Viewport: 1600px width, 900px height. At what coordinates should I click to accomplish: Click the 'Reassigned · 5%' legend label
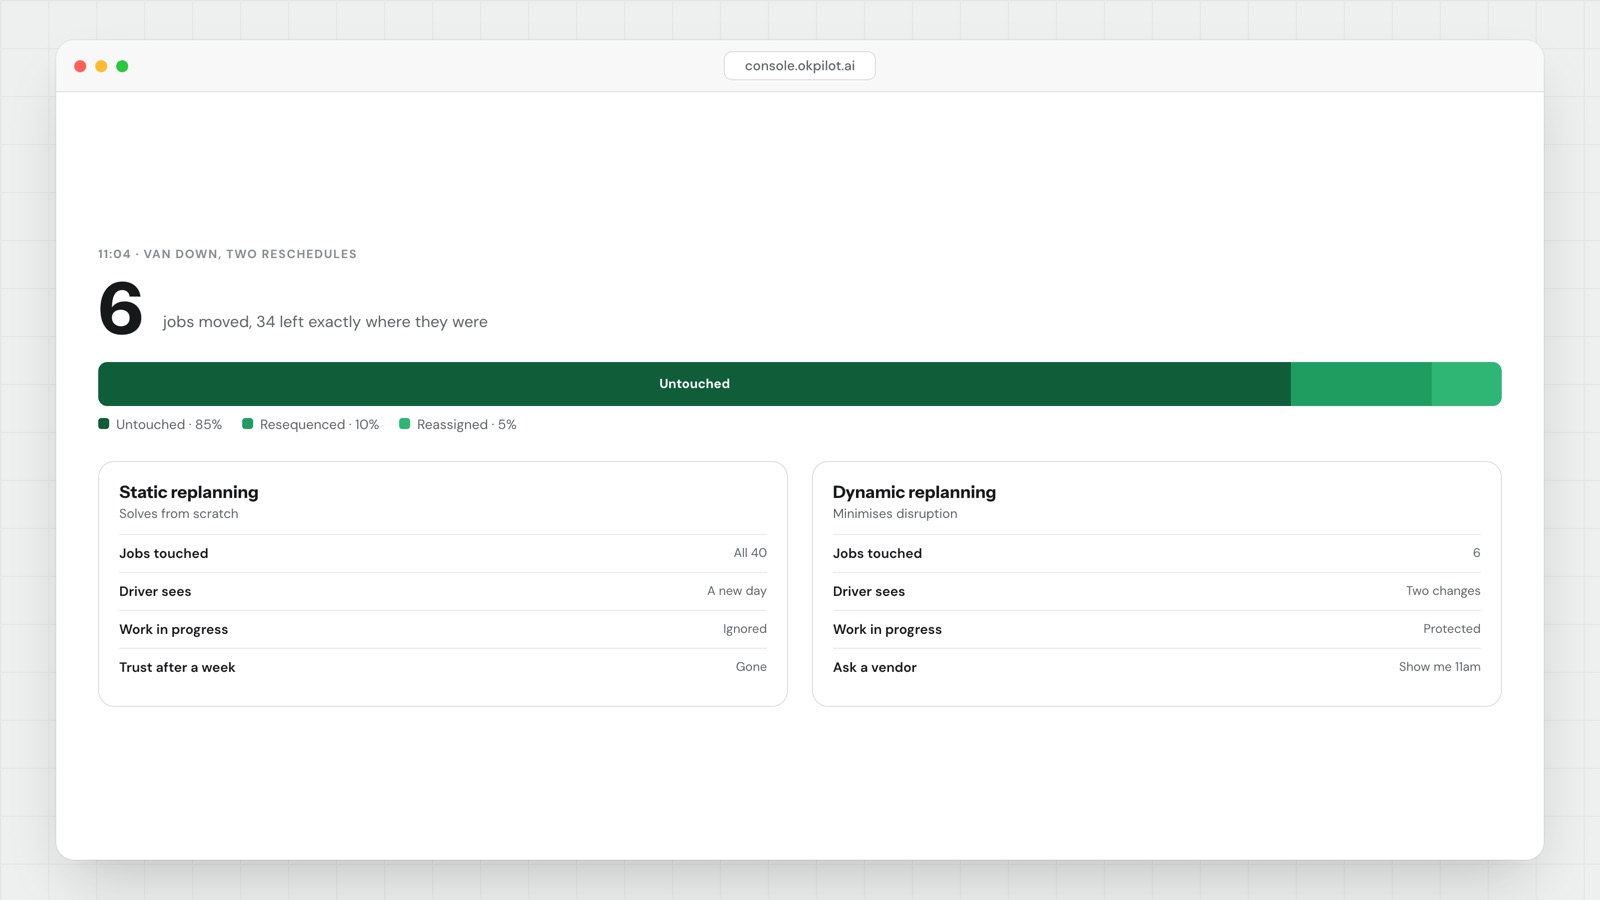point(467,425)
